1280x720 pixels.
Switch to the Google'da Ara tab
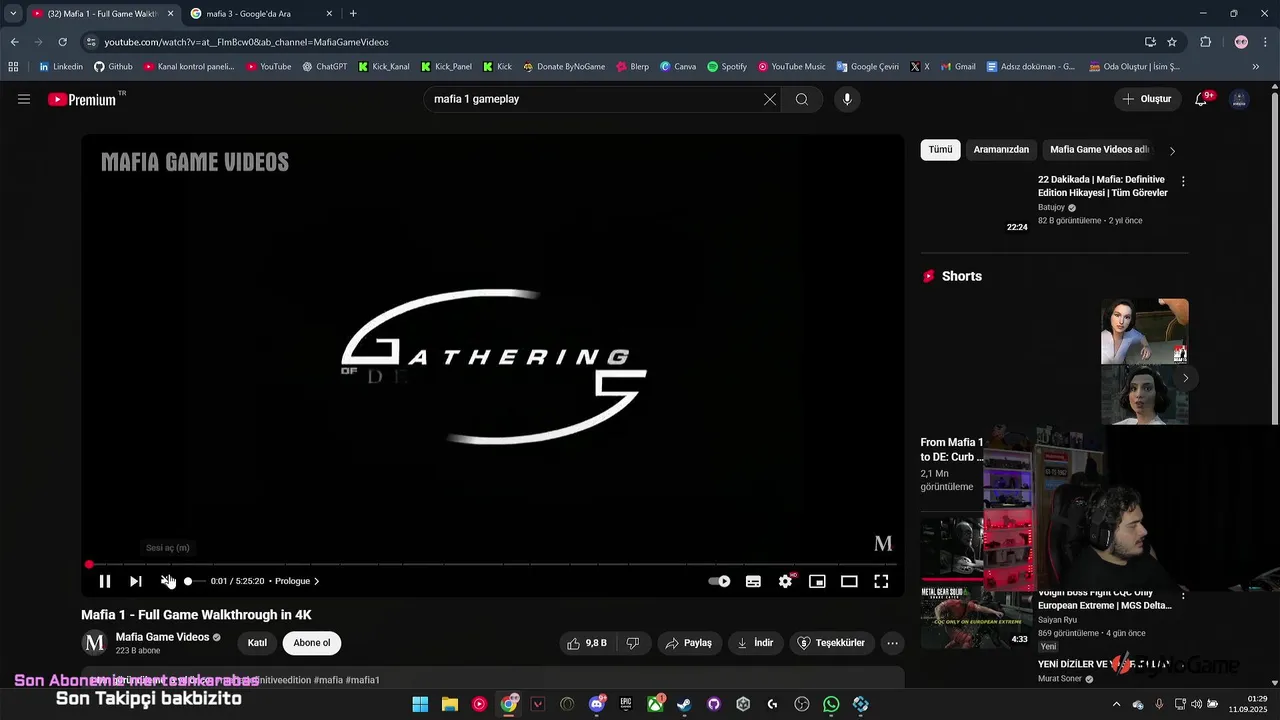[x=260, y=14]
